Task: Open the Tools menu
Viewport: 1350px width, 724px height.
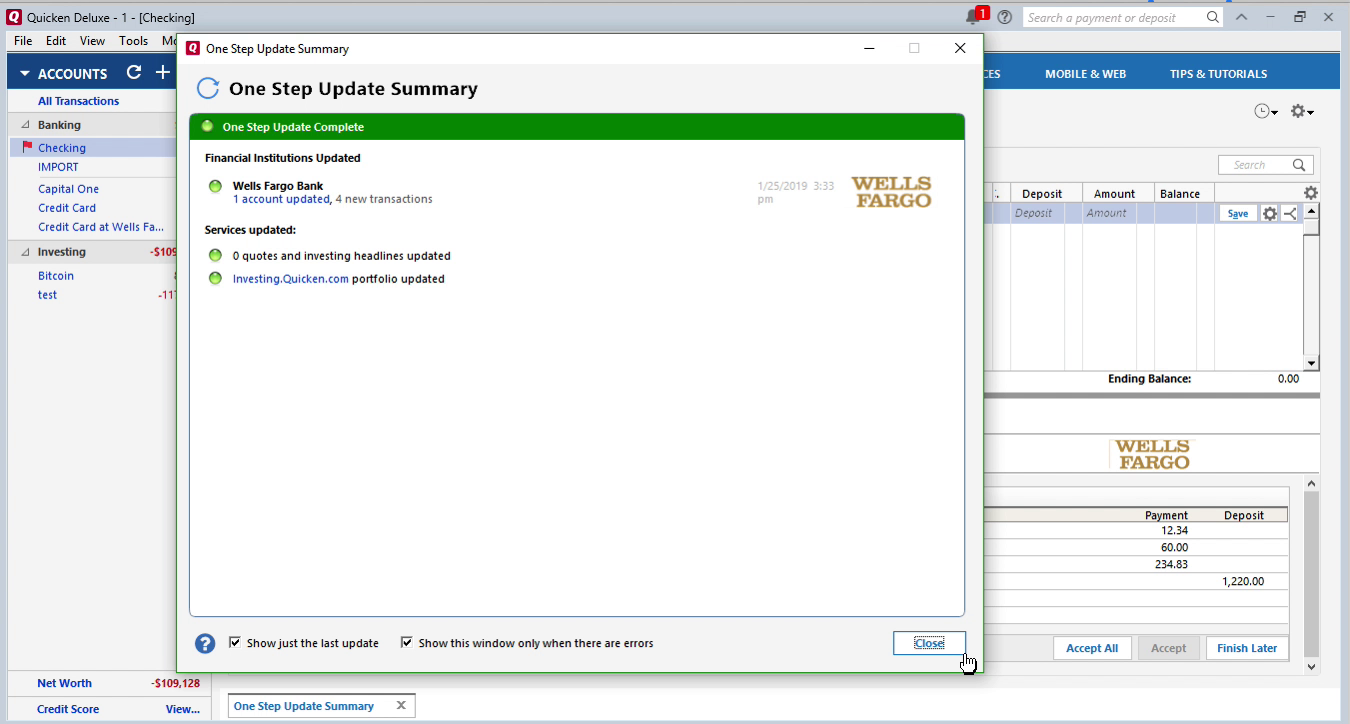Action: [x=133, y=41]
